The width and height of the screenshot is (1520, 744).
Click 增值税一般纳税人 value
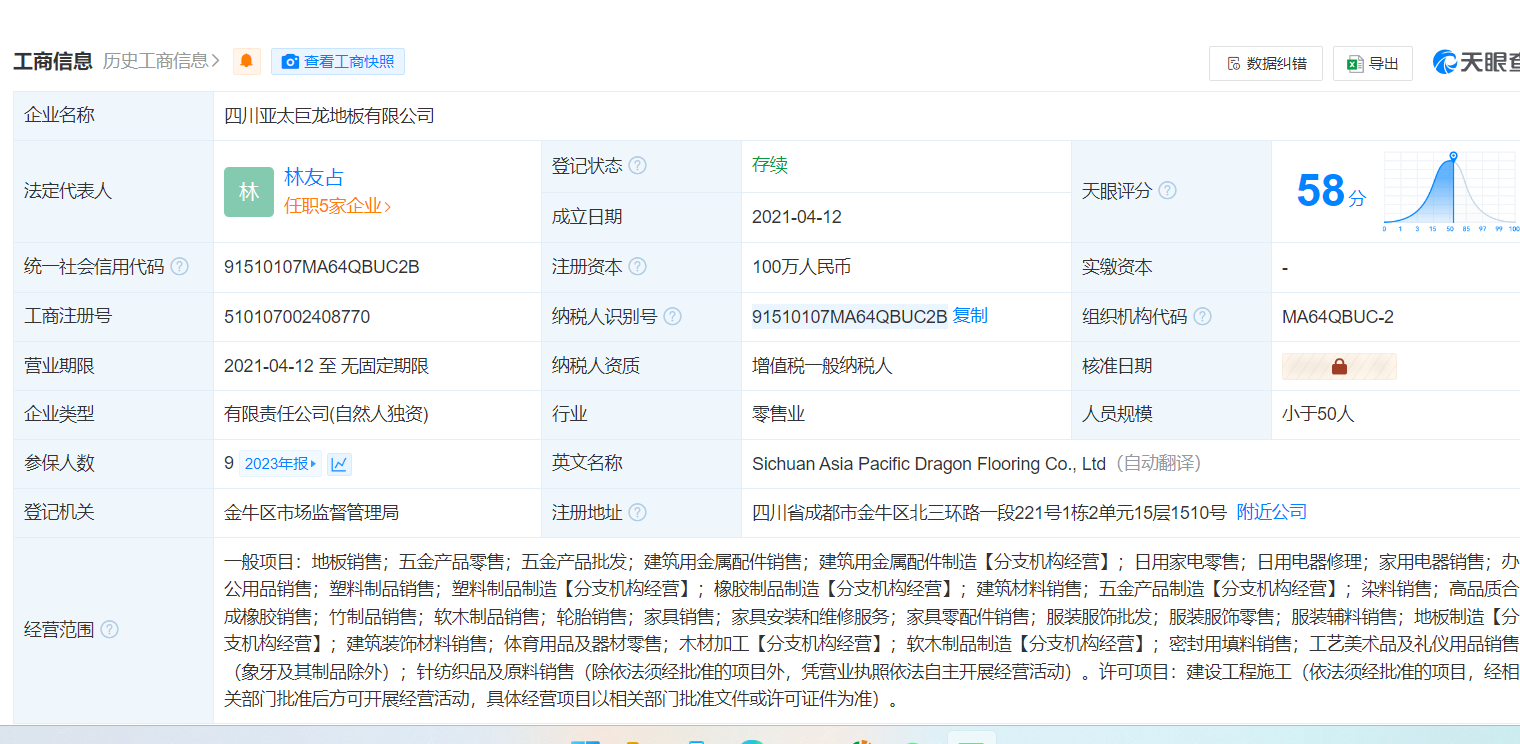822,366
